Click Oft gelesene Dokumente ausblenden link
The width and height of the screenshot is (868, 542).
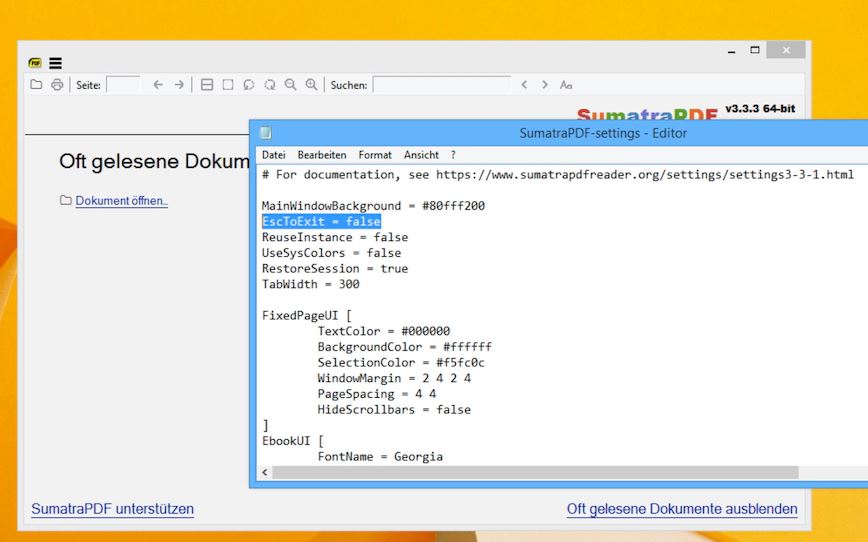682,509
